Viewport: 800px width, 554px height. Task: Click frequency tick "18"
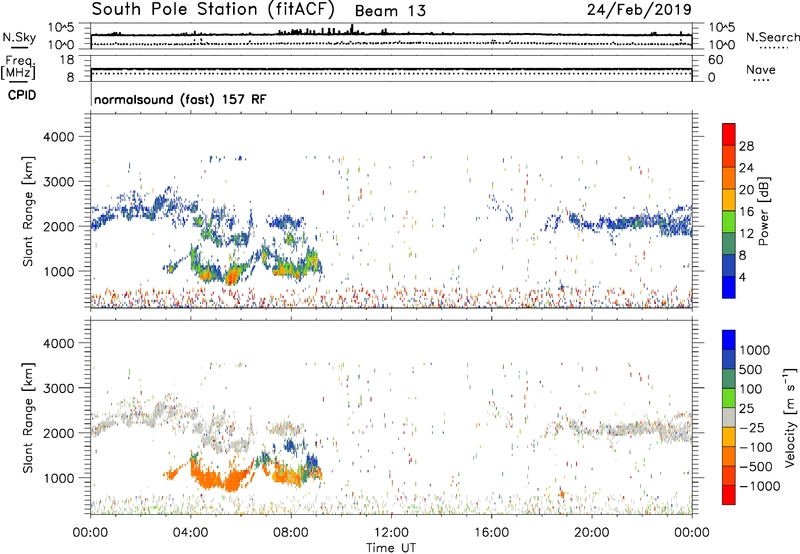67,60
